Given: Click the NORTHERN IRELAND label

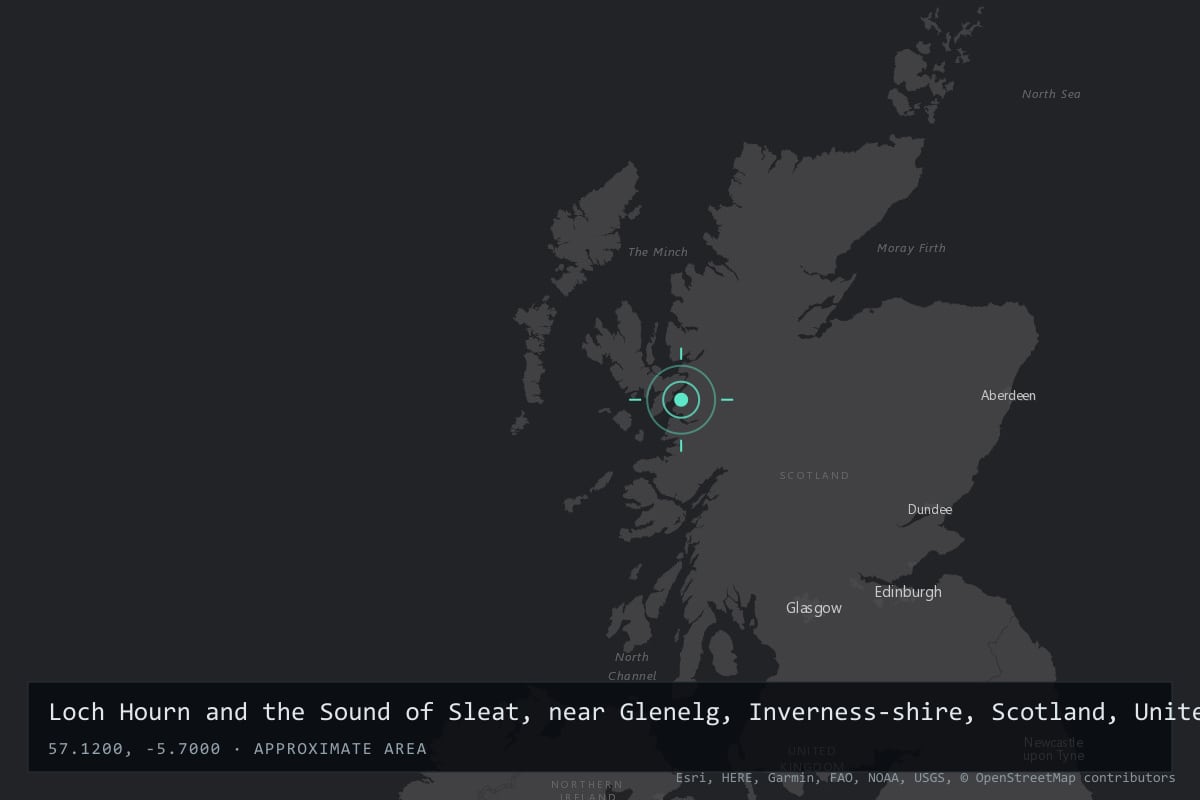Looking at the screenshot, I should 587,790.
